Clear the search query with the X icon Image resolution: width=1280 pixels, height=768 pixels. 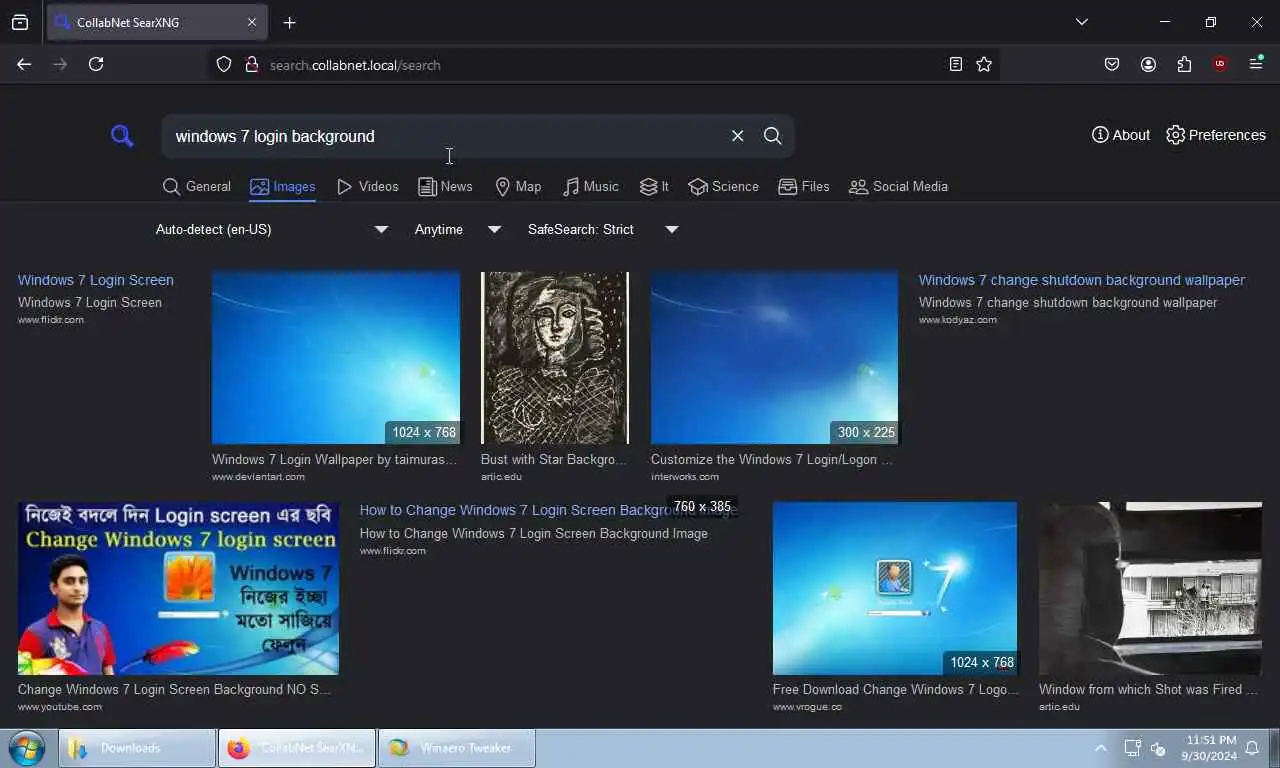tap(738, 136)
